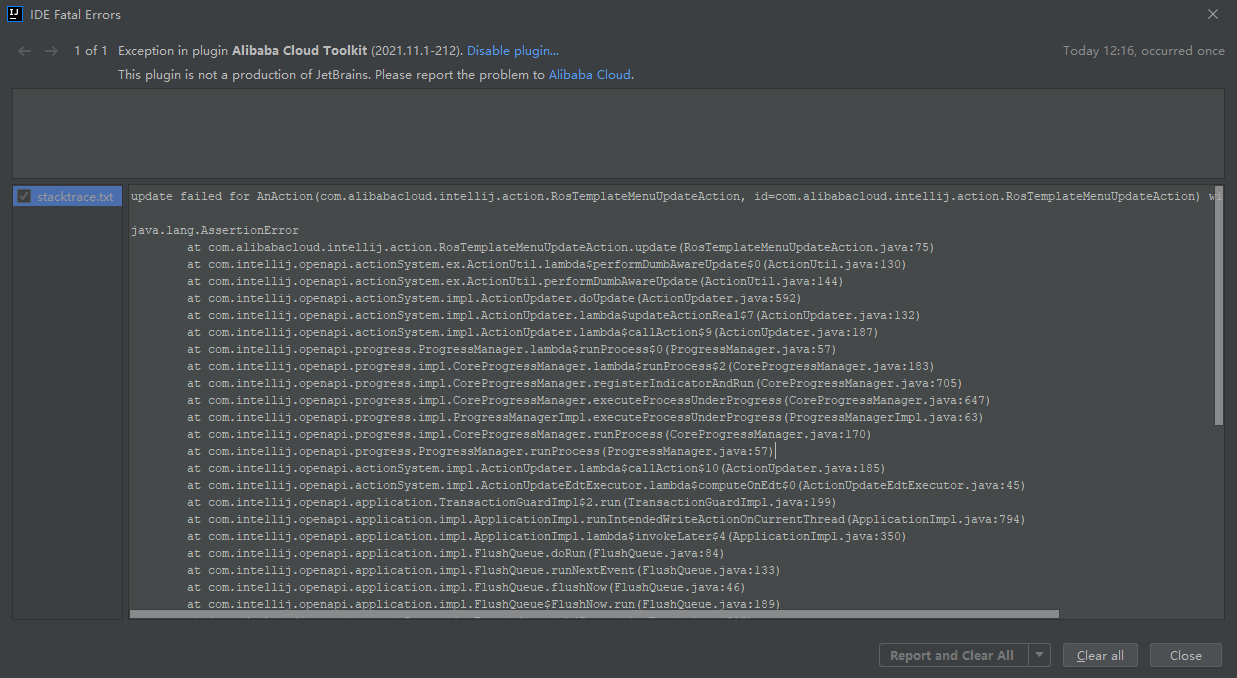Screen dimensions: 1237x678
Task: Click the ActionUtil.java:144 stack trace line
Action: (515, 281)
